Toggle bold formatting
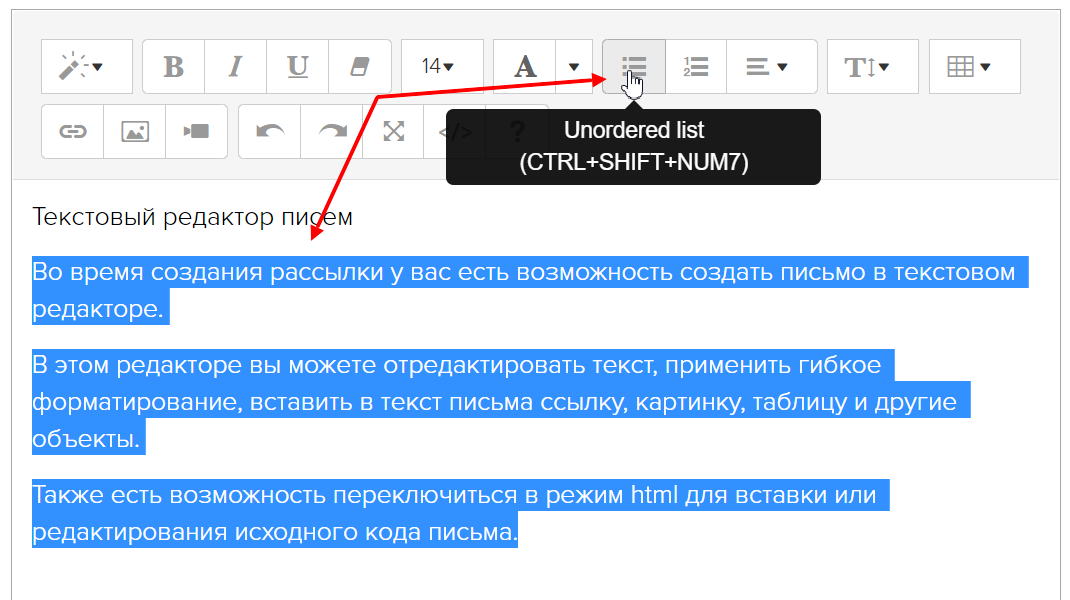Image resolution: width=1070 pixels, height=600 pixels. tap(173, 67)
